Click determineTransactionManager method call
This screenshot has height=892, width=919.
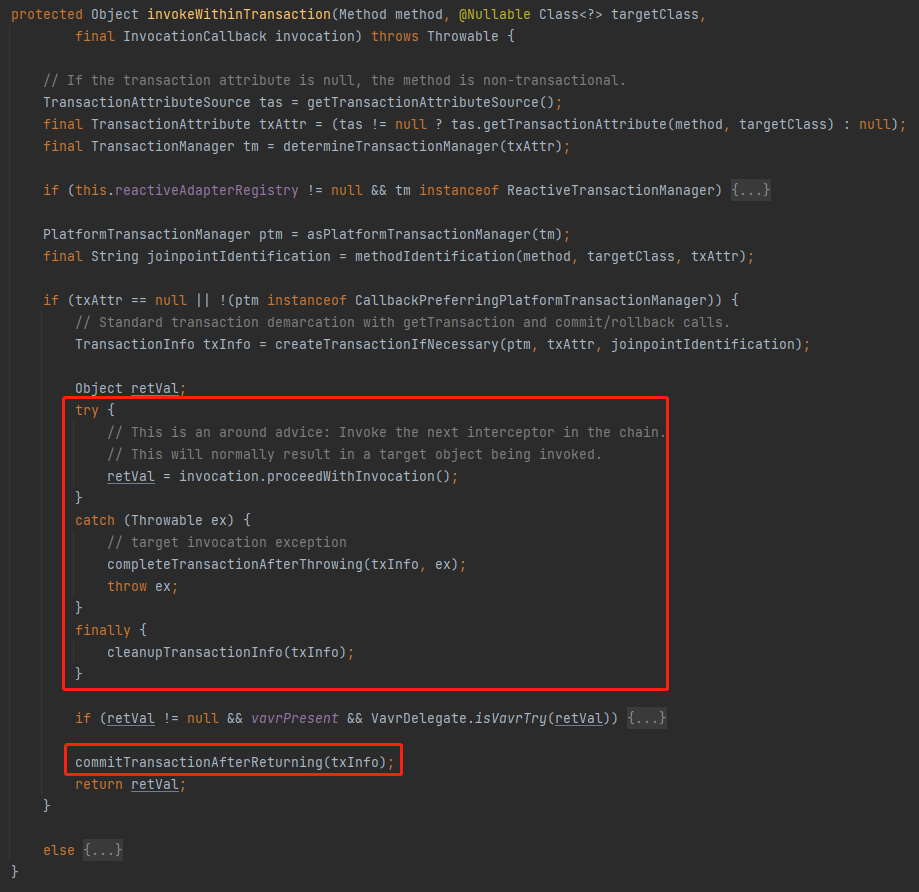click(391, 147)
